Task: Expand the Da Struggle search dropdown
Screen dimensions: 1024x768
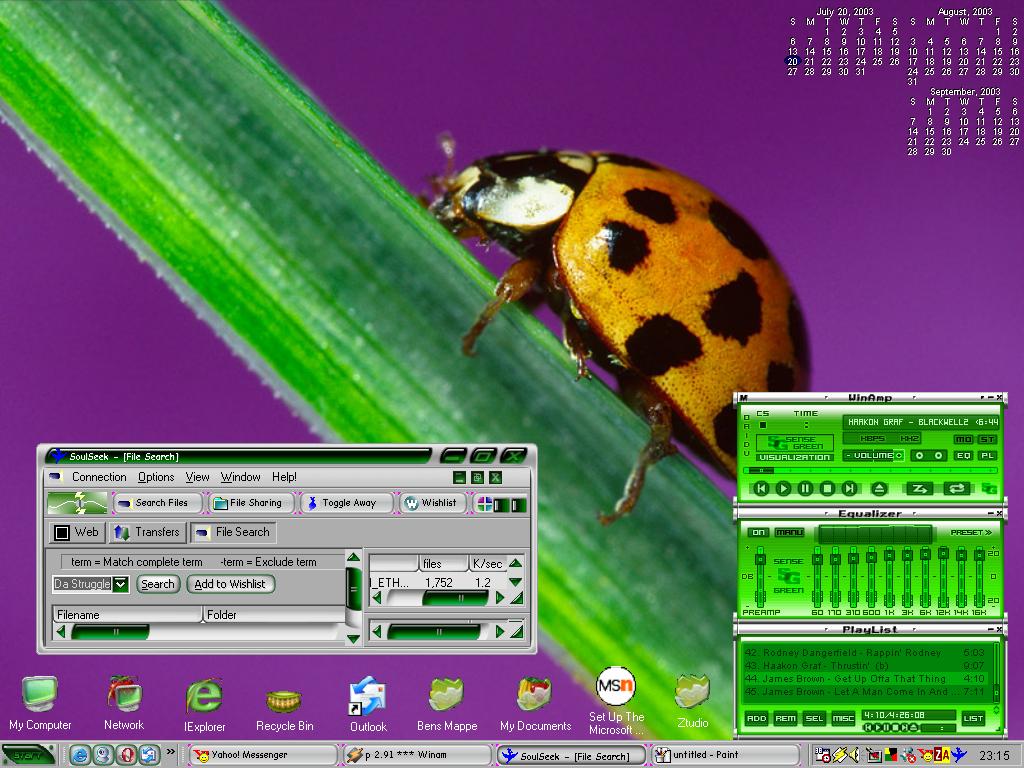Action: [x=120, y=584]
